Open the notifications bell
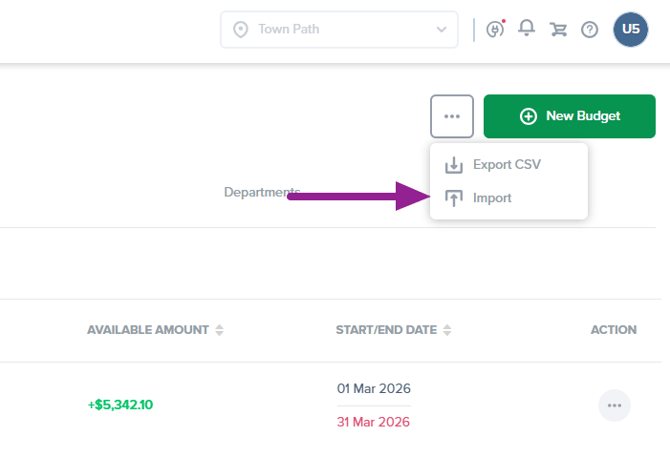Screen dimensions: 670x457 point(527,28)
